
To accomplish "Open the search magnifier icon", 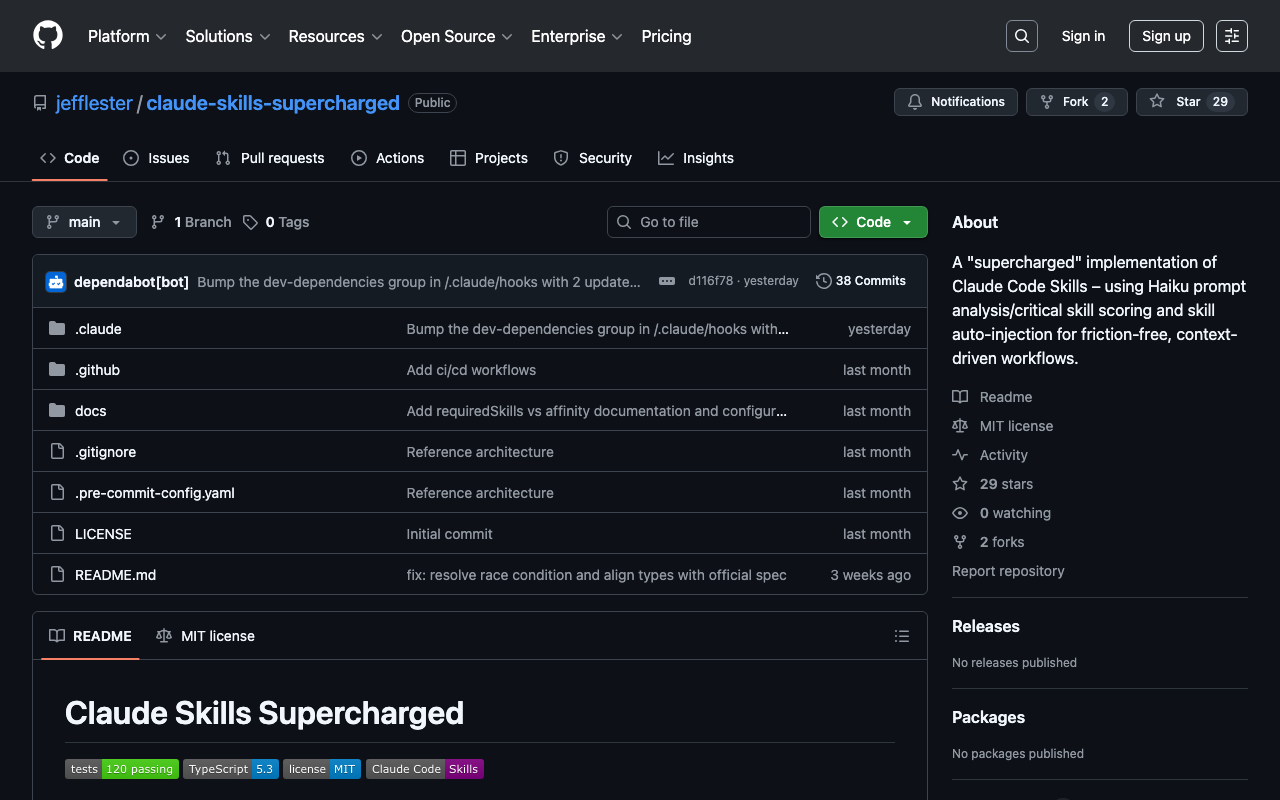I will click(1021, 36).
